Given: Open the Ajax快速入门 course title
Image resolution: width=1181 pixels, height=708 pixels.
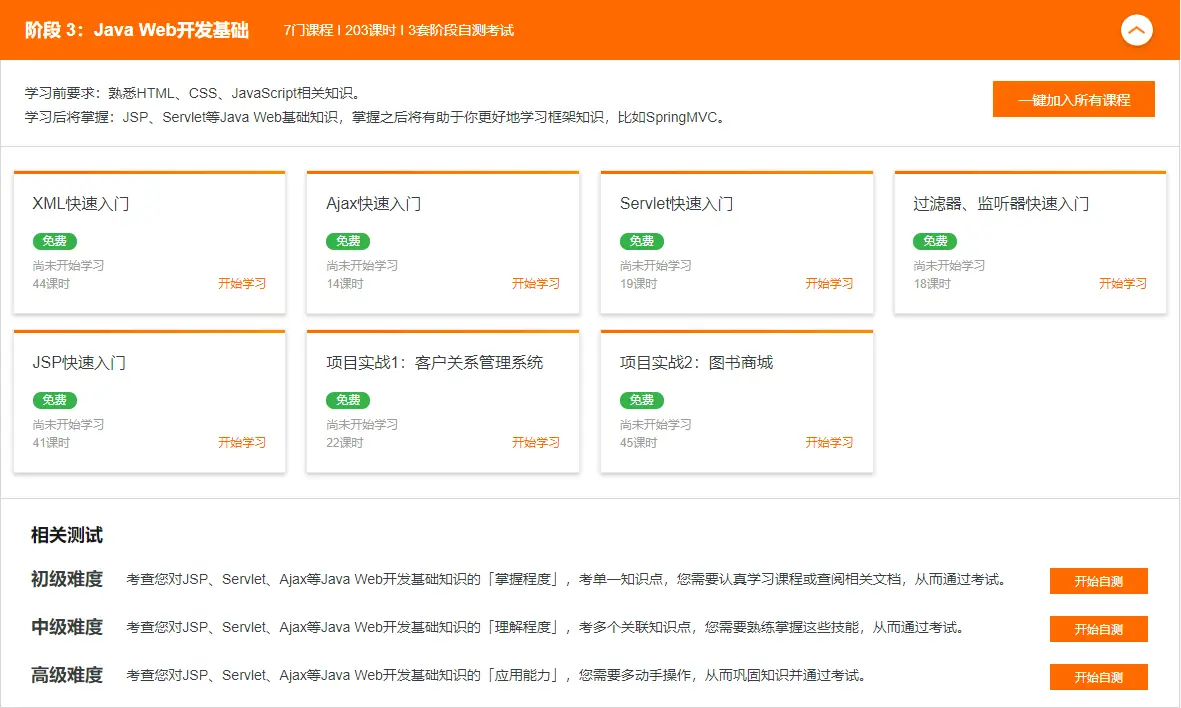Looking at the screenshot, I should point(374,203).
